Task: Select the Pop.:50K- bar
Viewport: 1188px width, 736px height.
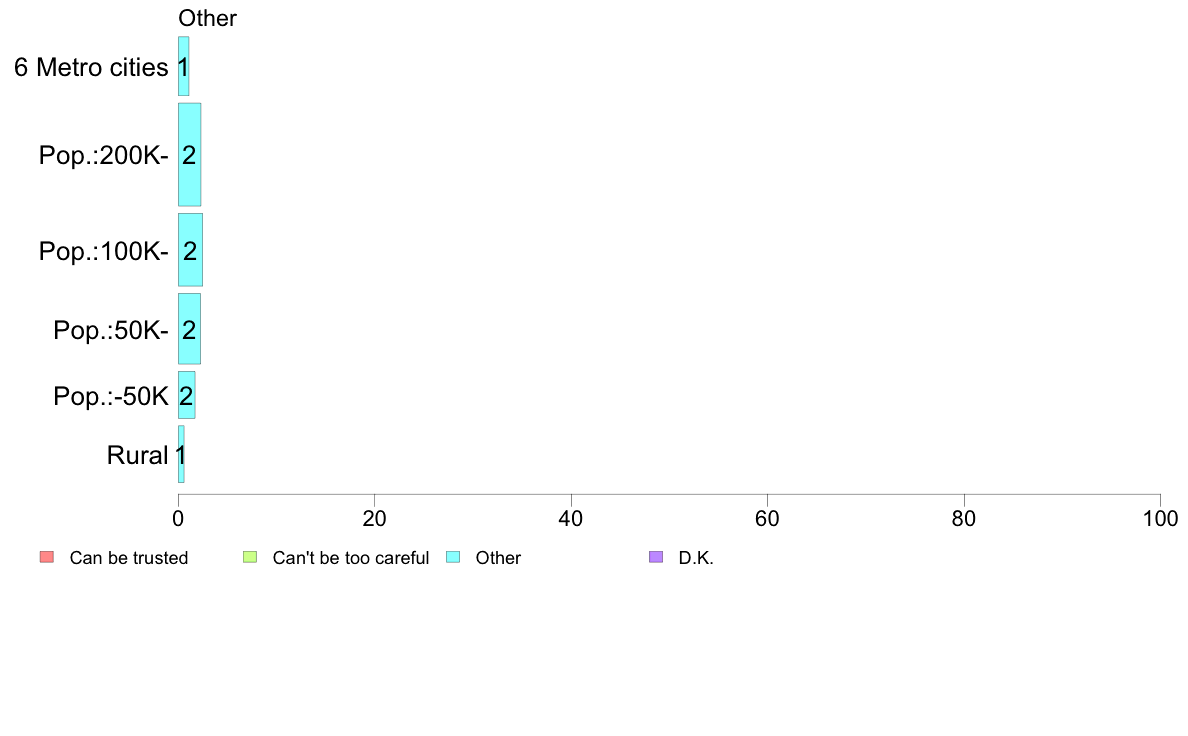Action: point(189,329)
